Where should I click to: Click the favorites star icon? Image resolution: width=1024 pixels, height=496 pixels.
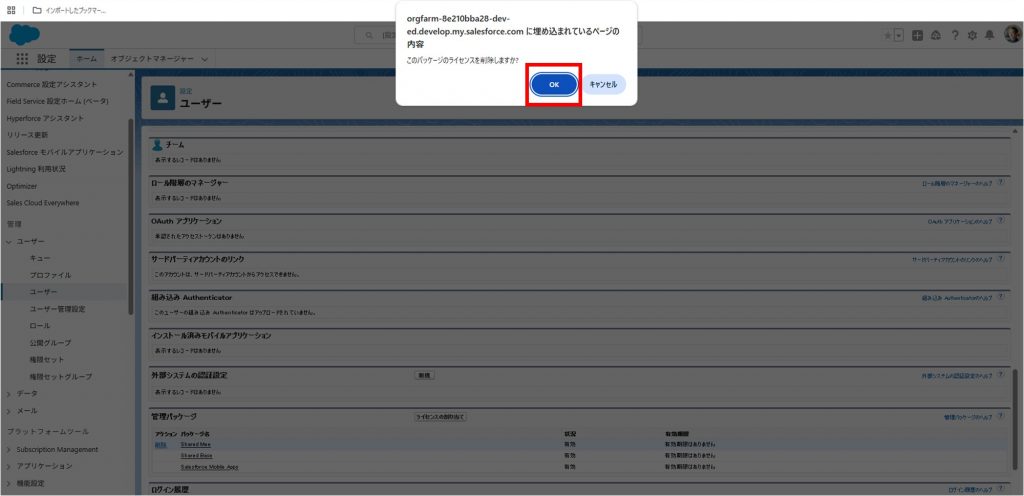coord(887,35)
